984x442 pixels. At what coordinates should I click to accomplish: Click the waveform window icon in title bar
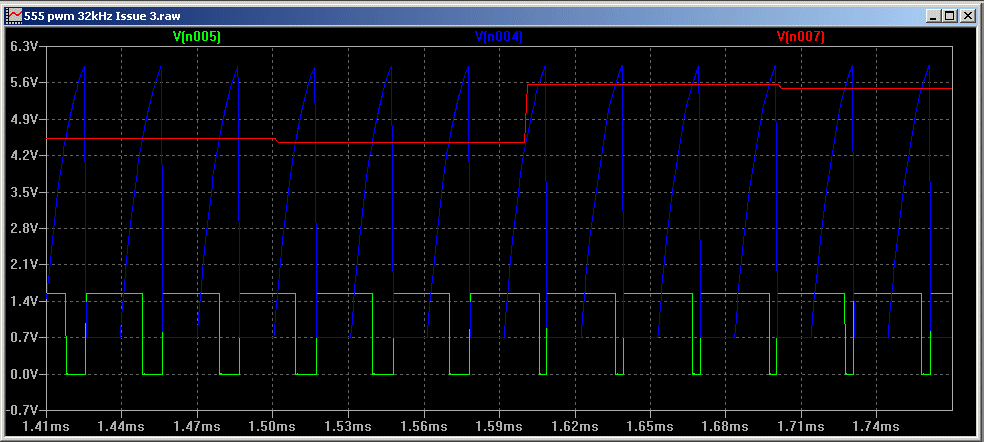tap(15, 16)
